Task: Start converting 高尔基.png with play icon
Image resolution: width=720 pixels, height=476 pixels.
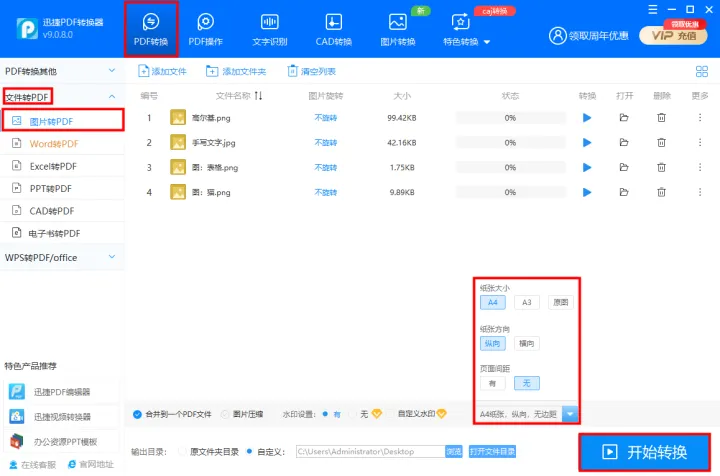Action: coord(586,118)
